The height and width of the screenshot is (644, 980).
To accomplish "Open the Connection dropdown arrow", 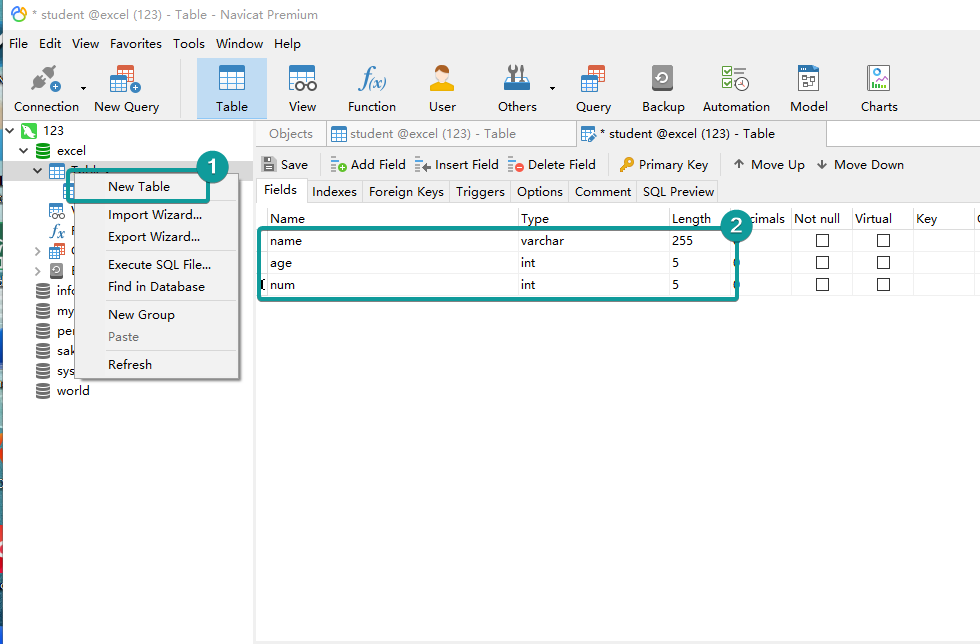I will point(83,88).
